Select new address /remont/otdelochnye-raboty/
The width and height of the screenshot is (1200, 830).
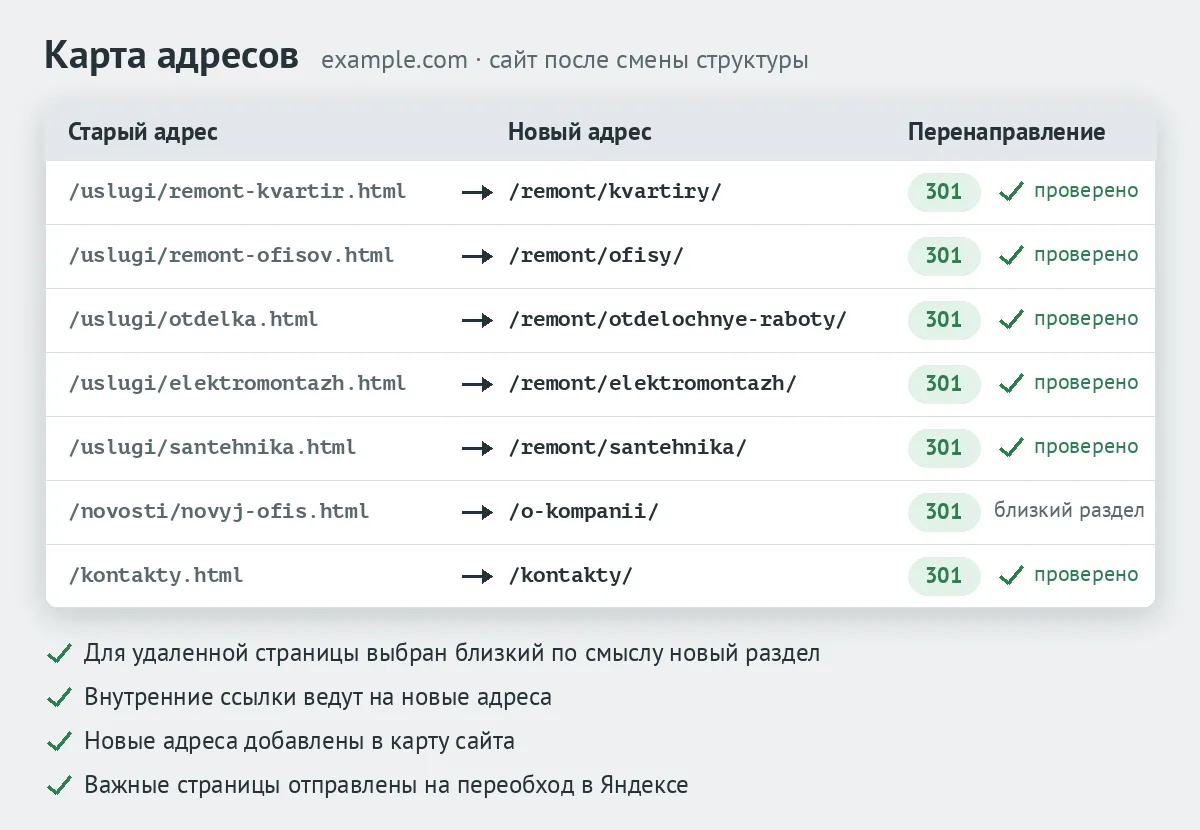(678, 320)
